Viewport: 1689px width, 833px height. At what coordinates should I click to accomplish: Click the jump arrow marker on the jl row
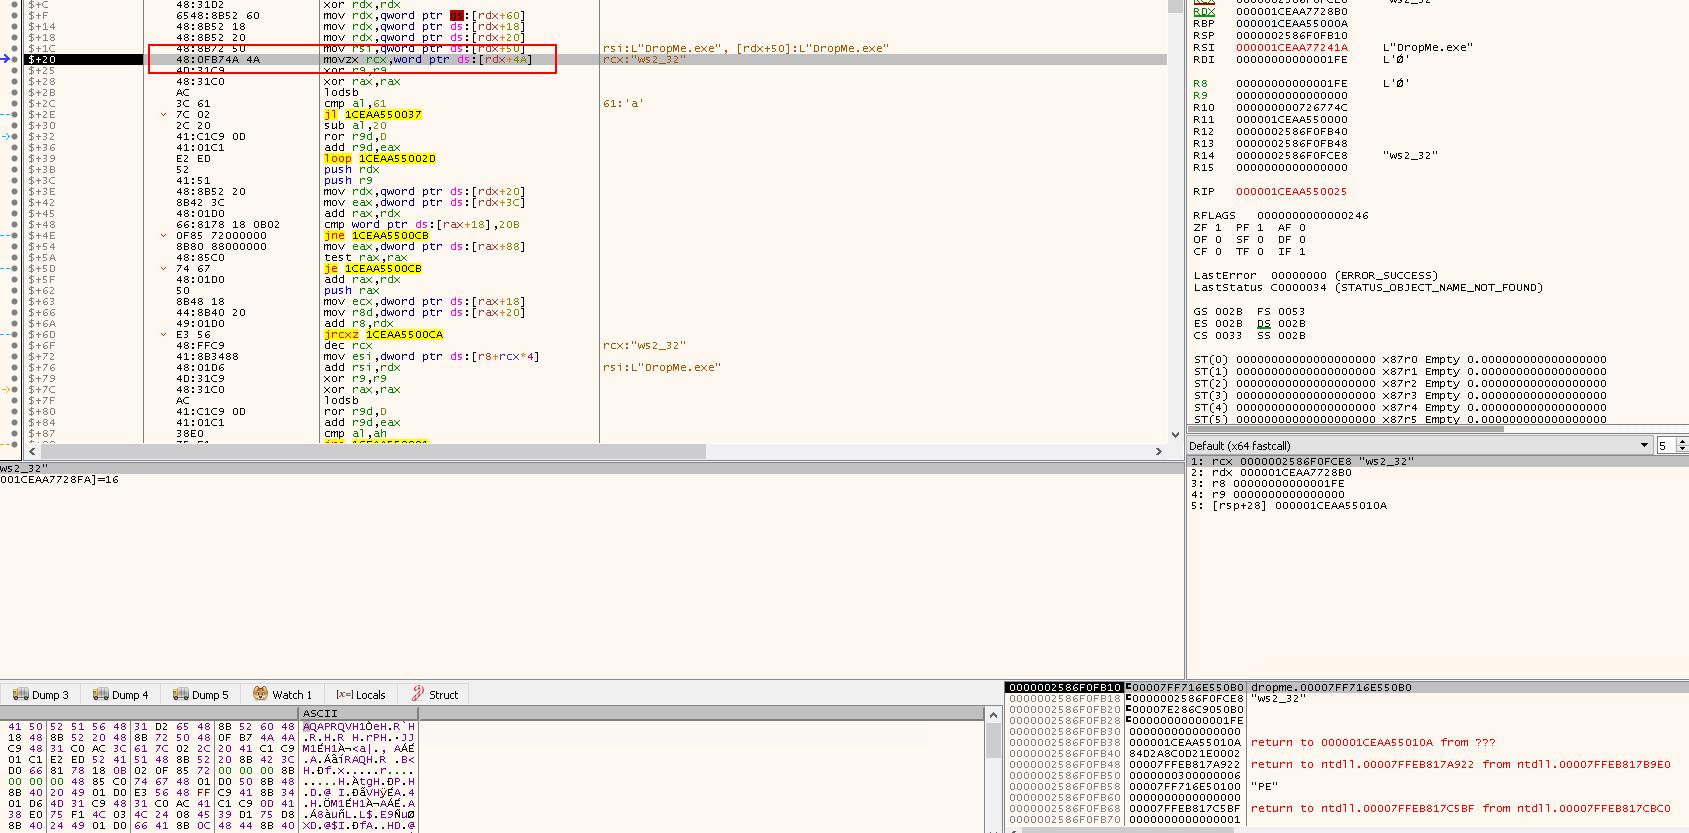[x=164, y=115]
